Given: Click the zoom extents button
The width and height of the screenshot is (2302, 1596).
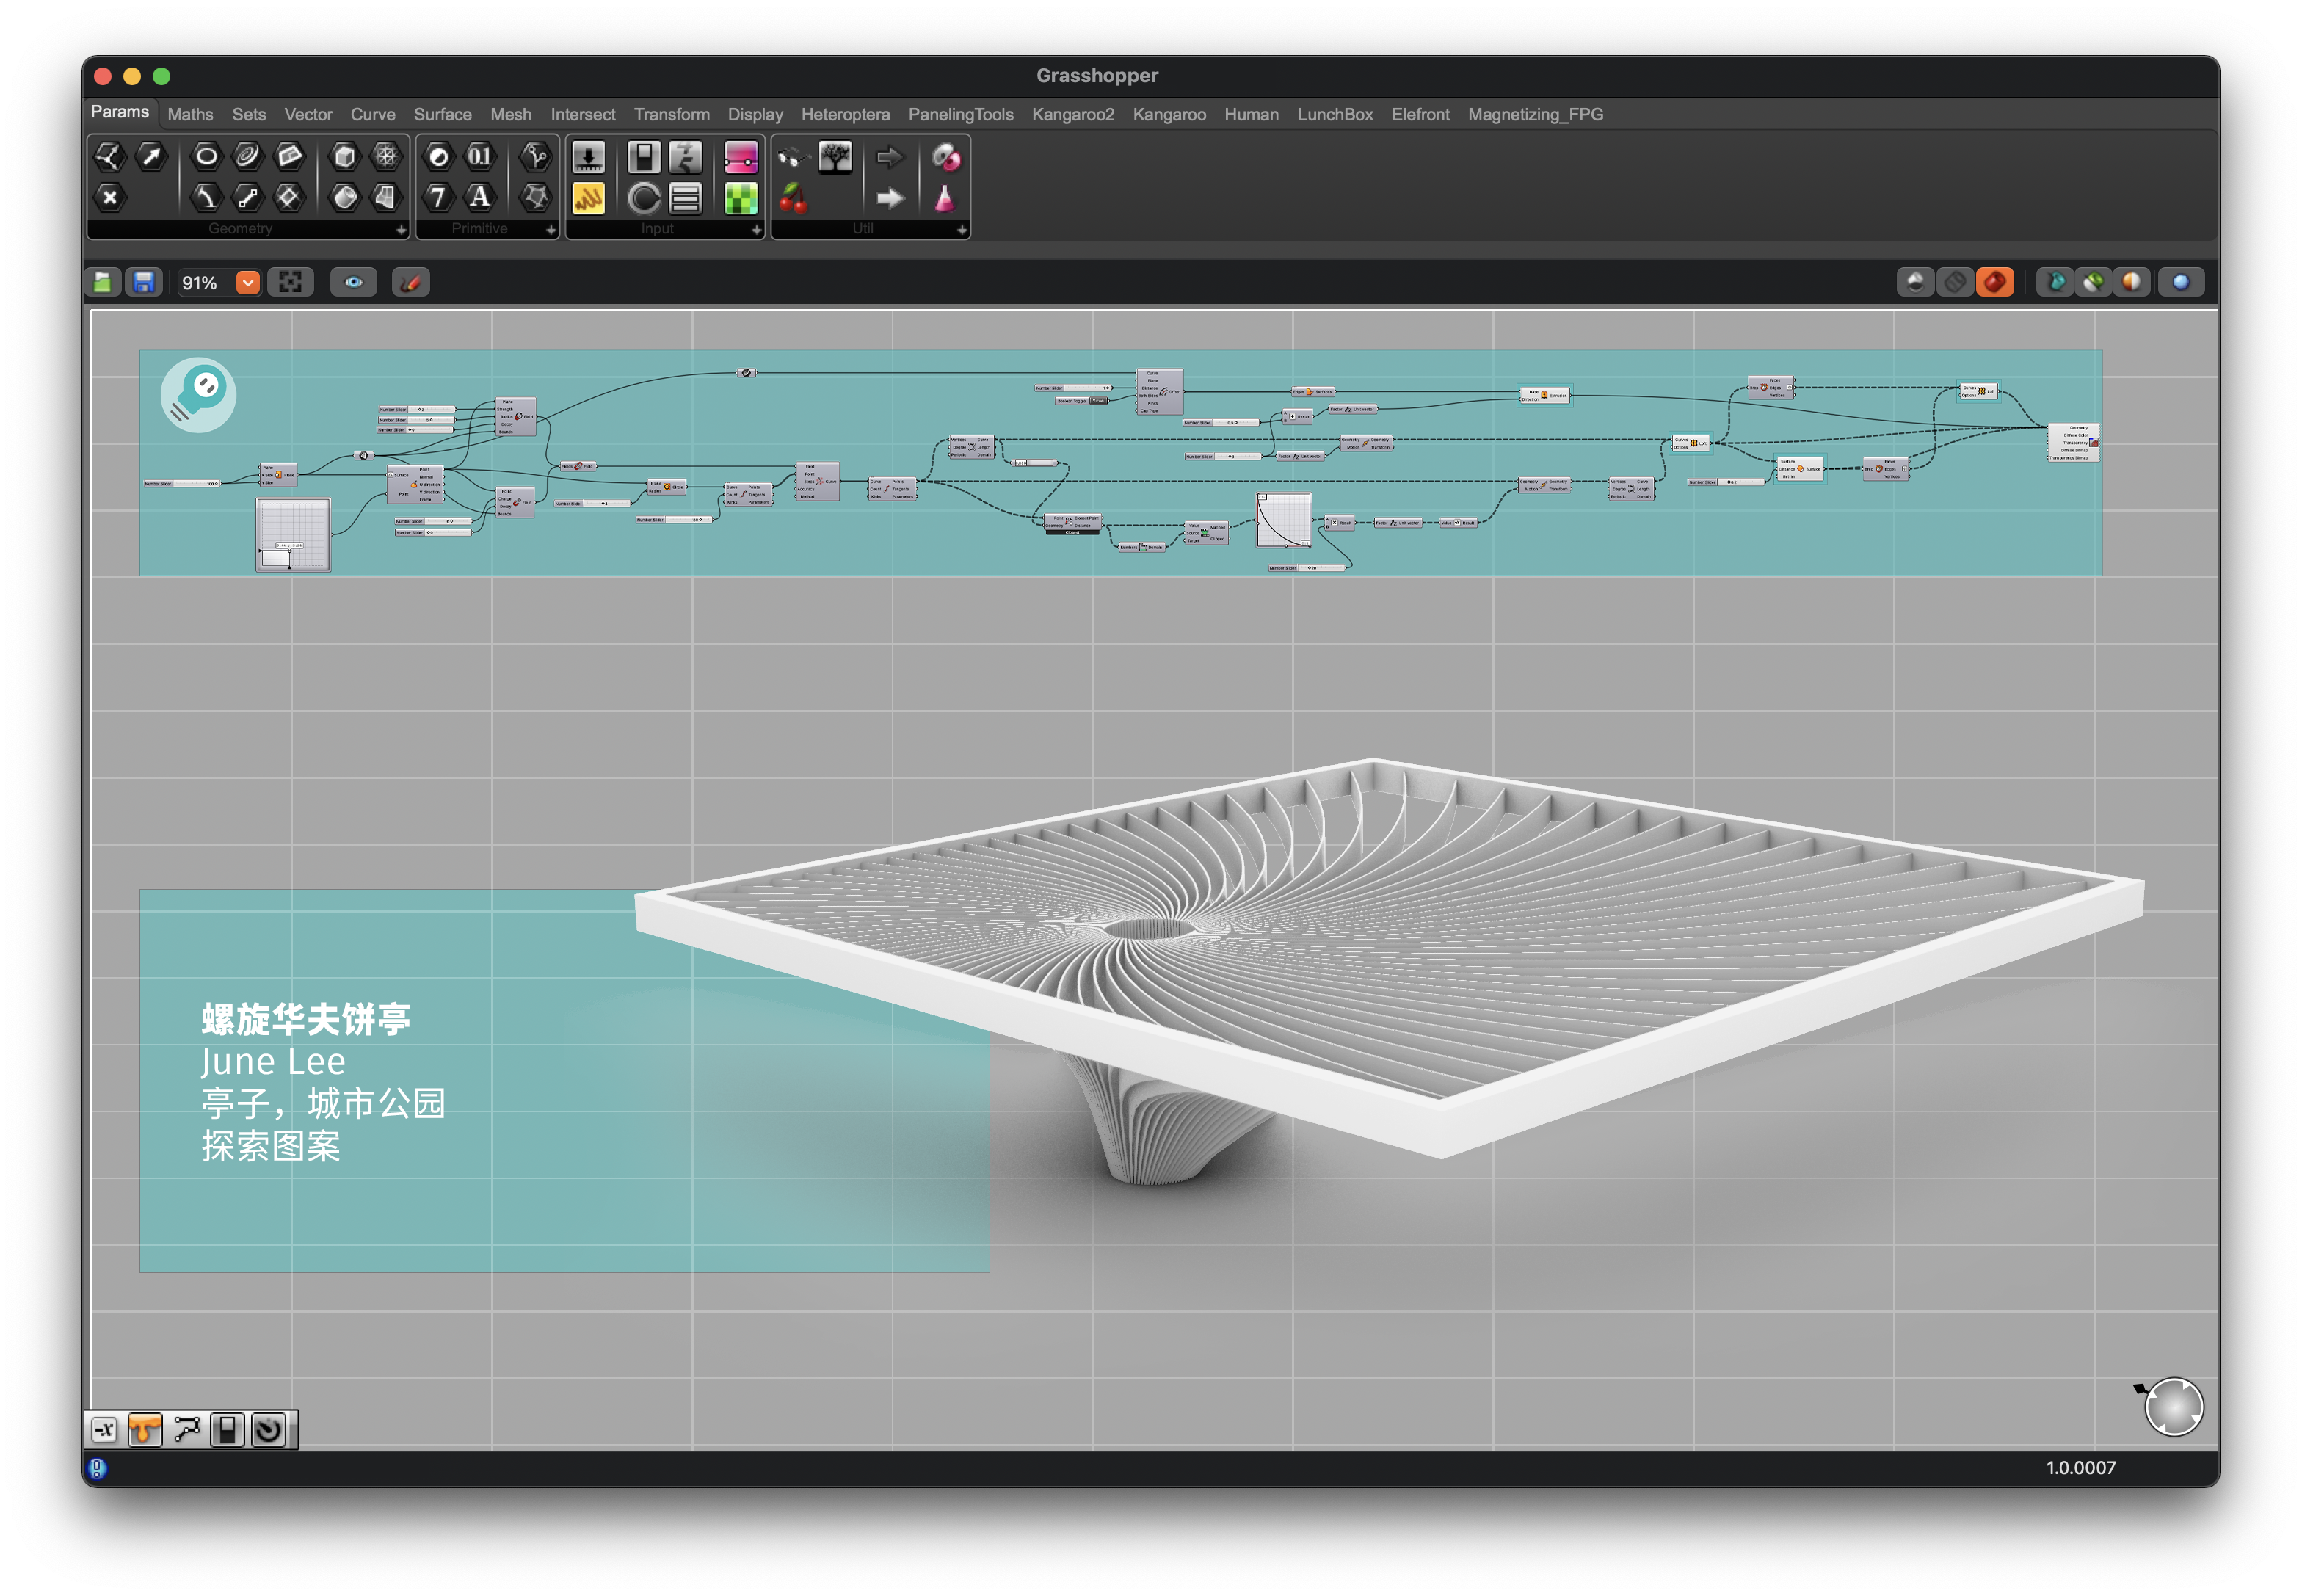Looking at the screenshot, I should [x=290, y=283].
